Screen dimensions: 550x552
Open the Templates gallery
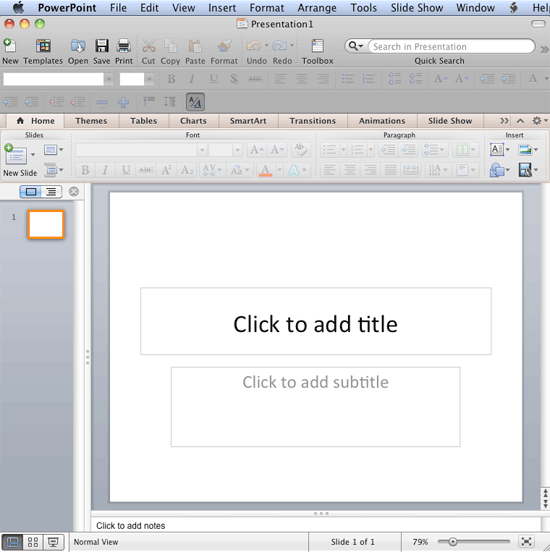43,46
